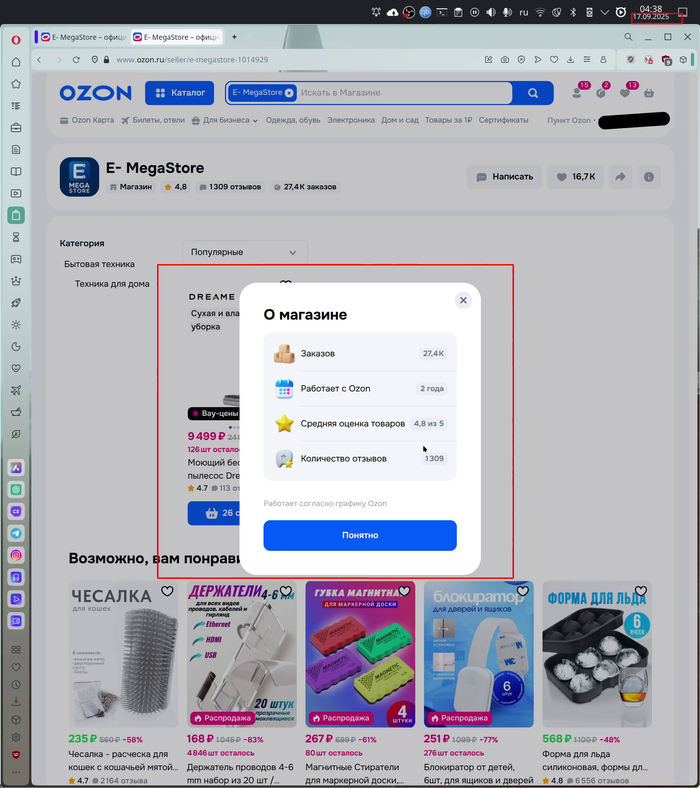The image size is (700, 788).
Task: Remove the E- MegaStore search filter chip
Action: (289, 93)
